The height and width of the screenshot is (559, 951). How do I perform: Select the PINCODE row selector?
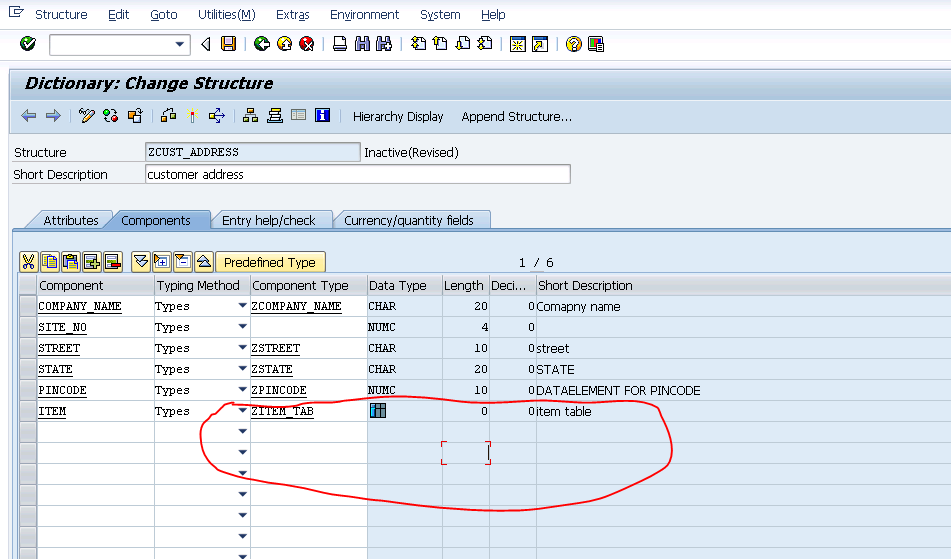(27, 390)
